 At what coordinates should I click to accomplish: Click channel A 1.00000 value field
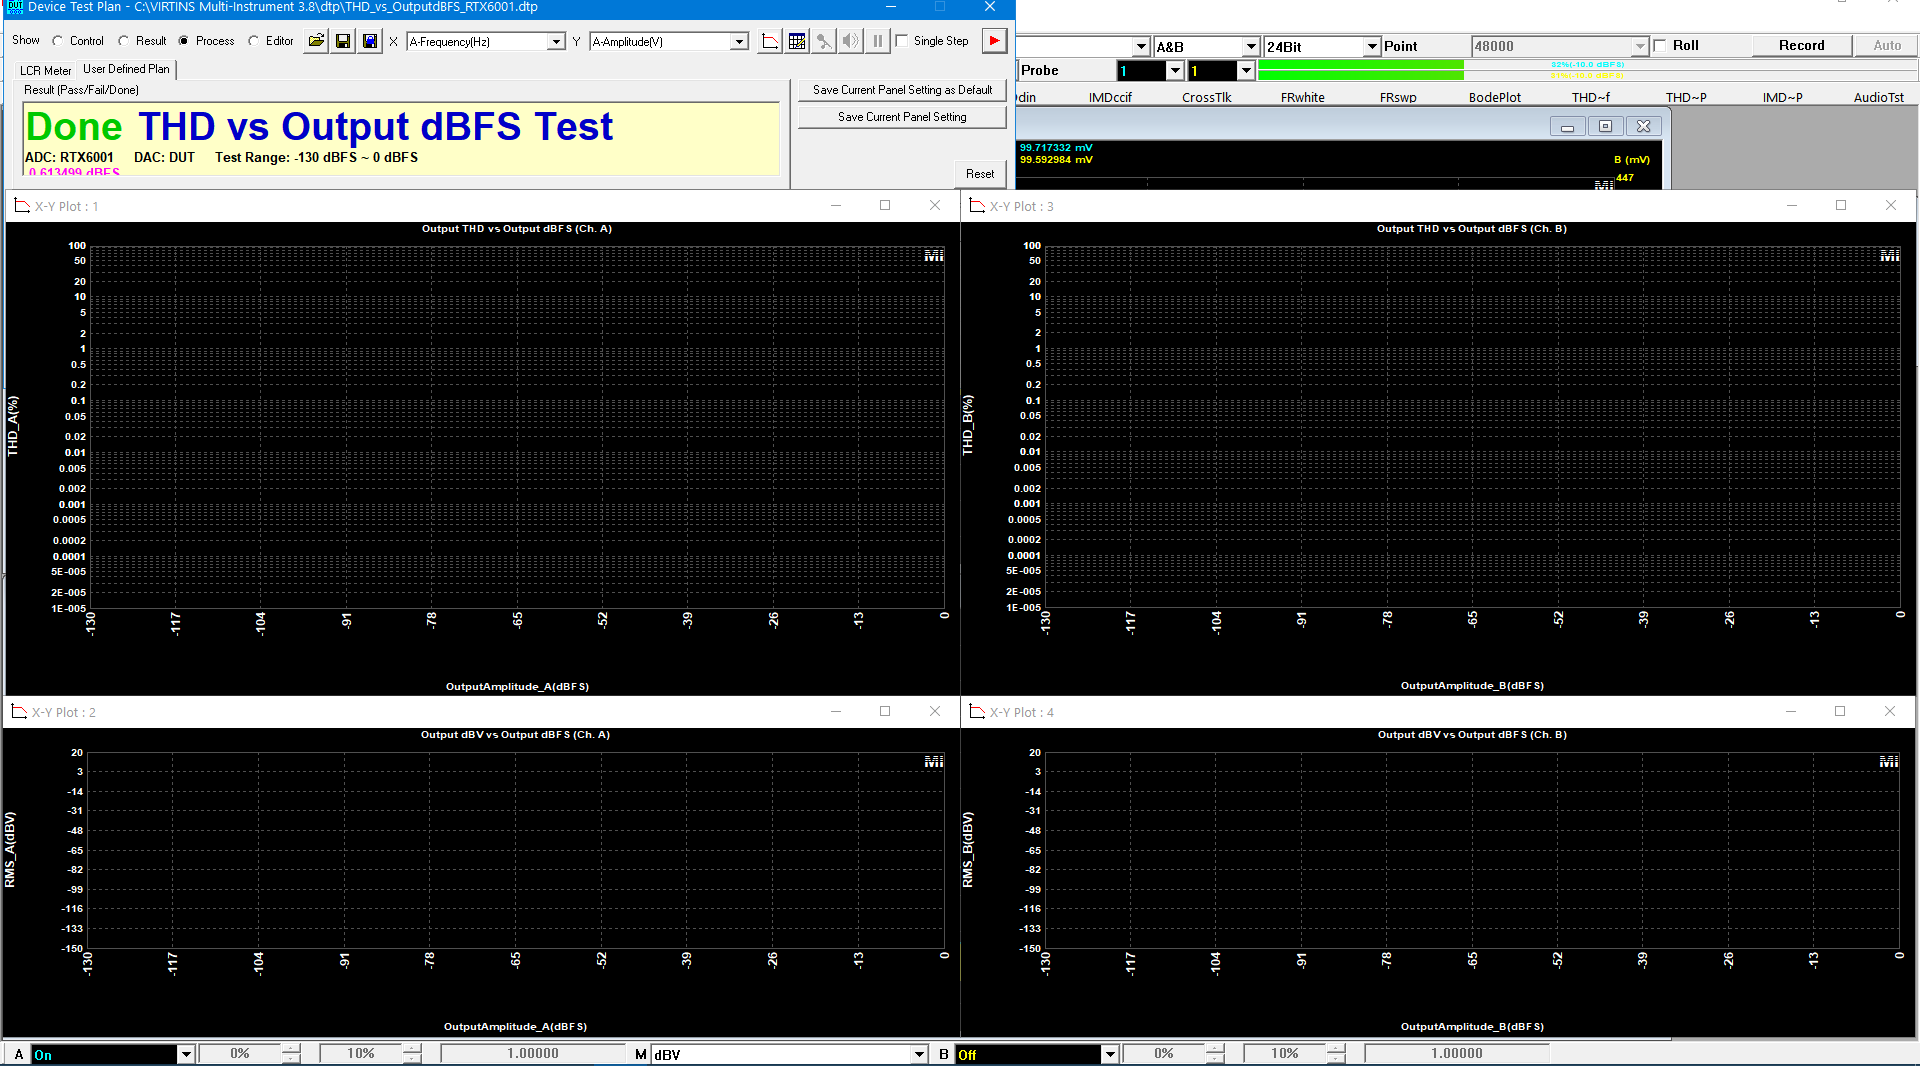[x=532, y=1054]
